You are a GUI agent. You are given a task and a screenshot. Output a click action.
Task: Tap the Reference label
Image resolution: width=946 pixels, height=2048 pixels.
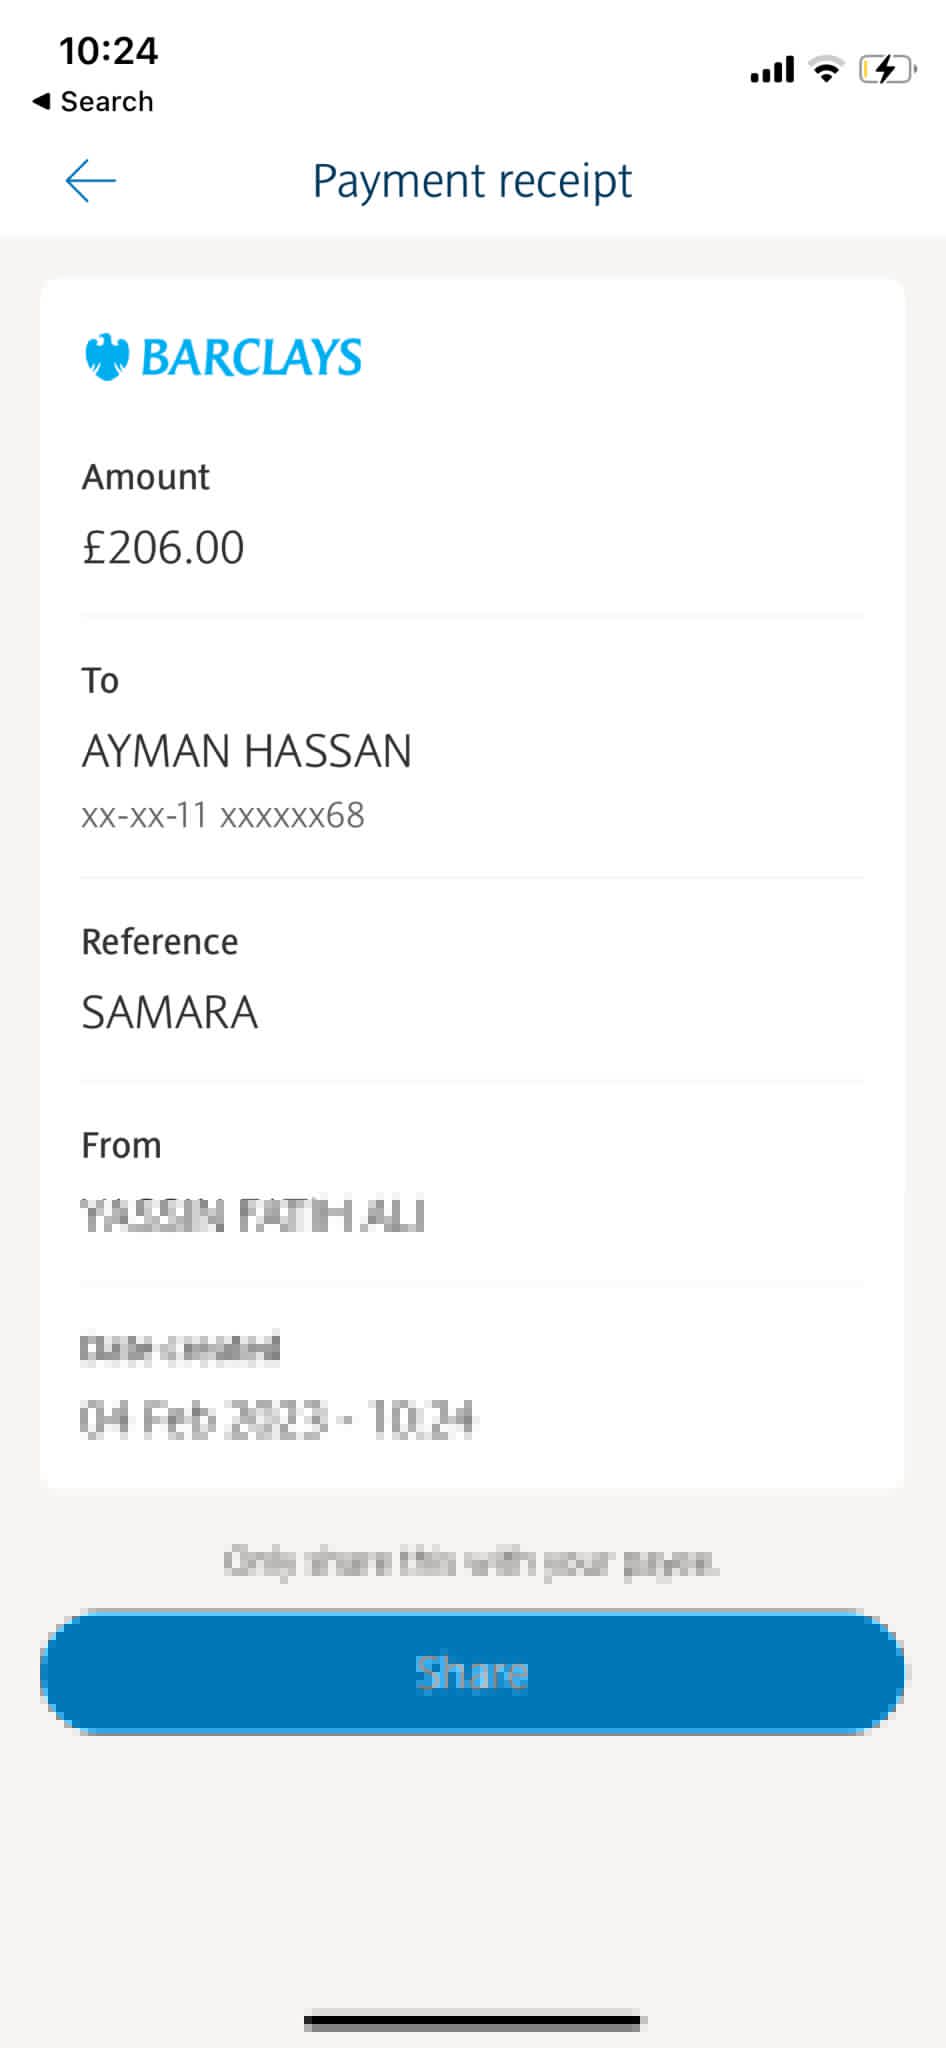click(x=159, y=942)
